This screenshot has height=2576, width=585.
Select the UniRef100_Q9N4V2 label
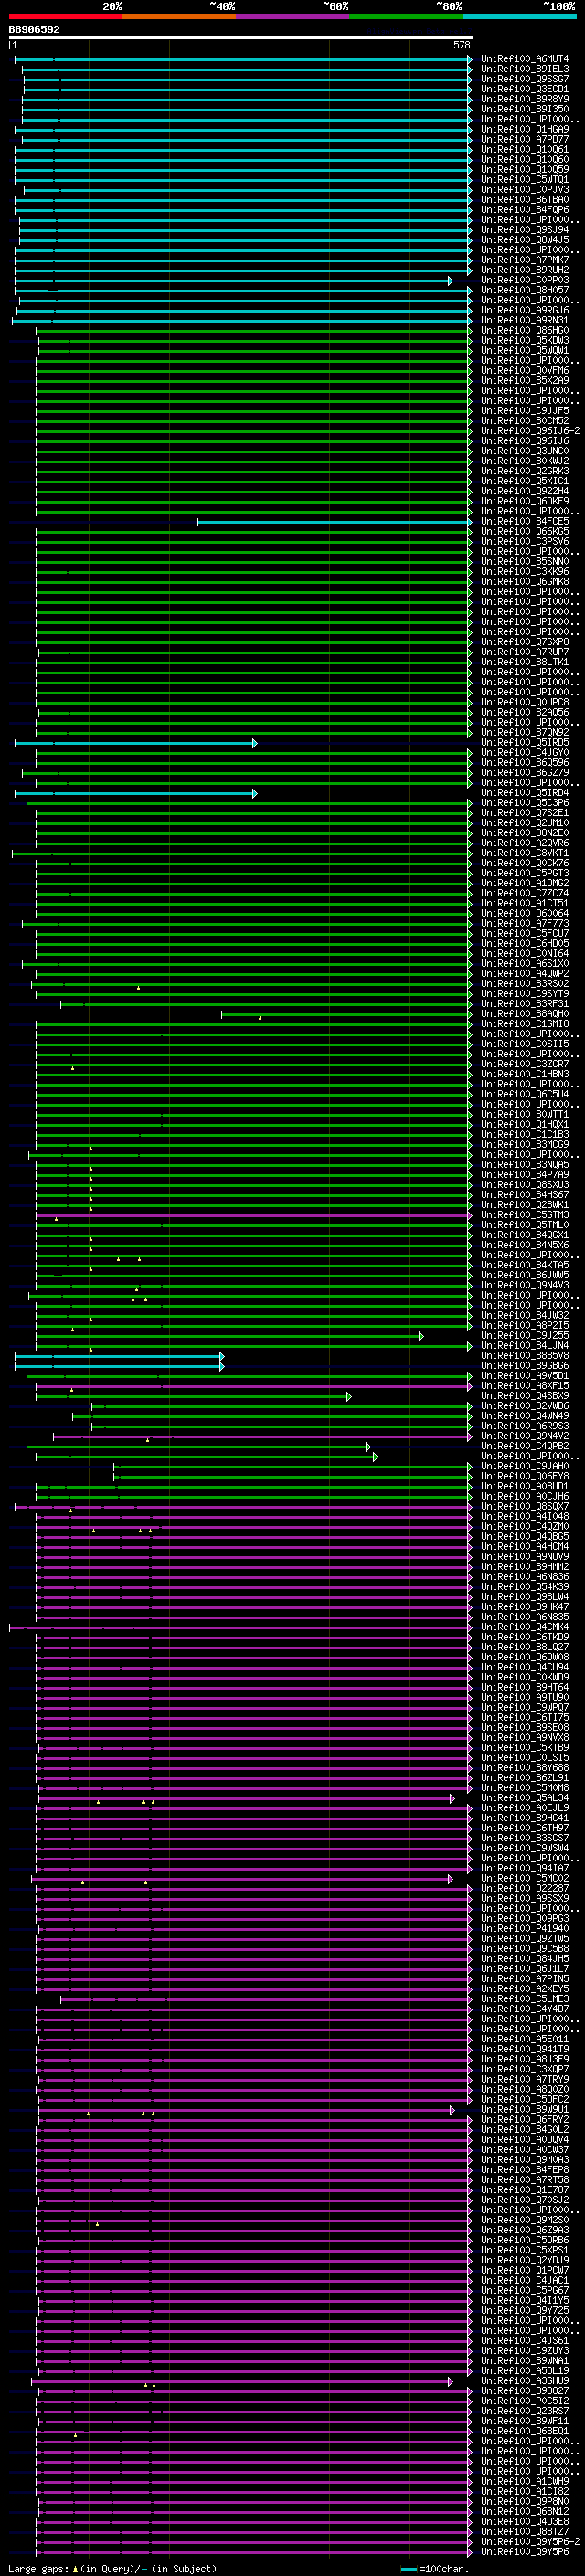[x=524, y=1436]
